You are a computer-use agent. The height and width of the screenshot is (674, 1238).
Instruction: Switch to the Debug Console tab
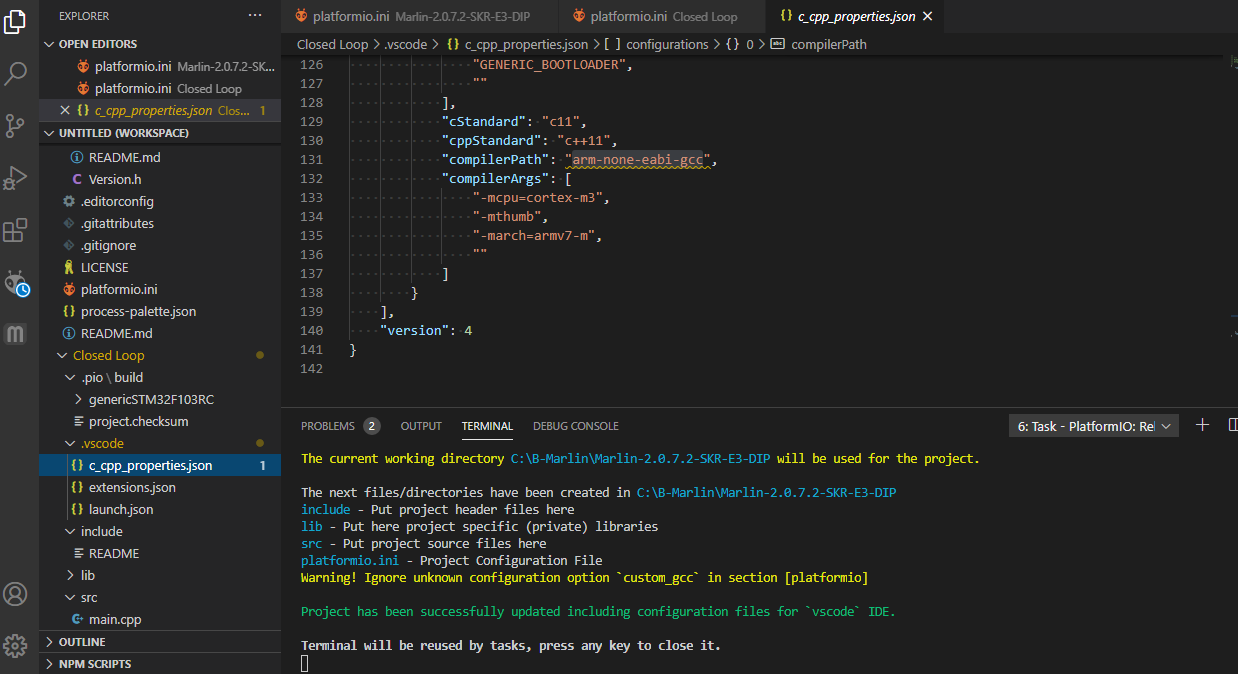click(576, 426)
